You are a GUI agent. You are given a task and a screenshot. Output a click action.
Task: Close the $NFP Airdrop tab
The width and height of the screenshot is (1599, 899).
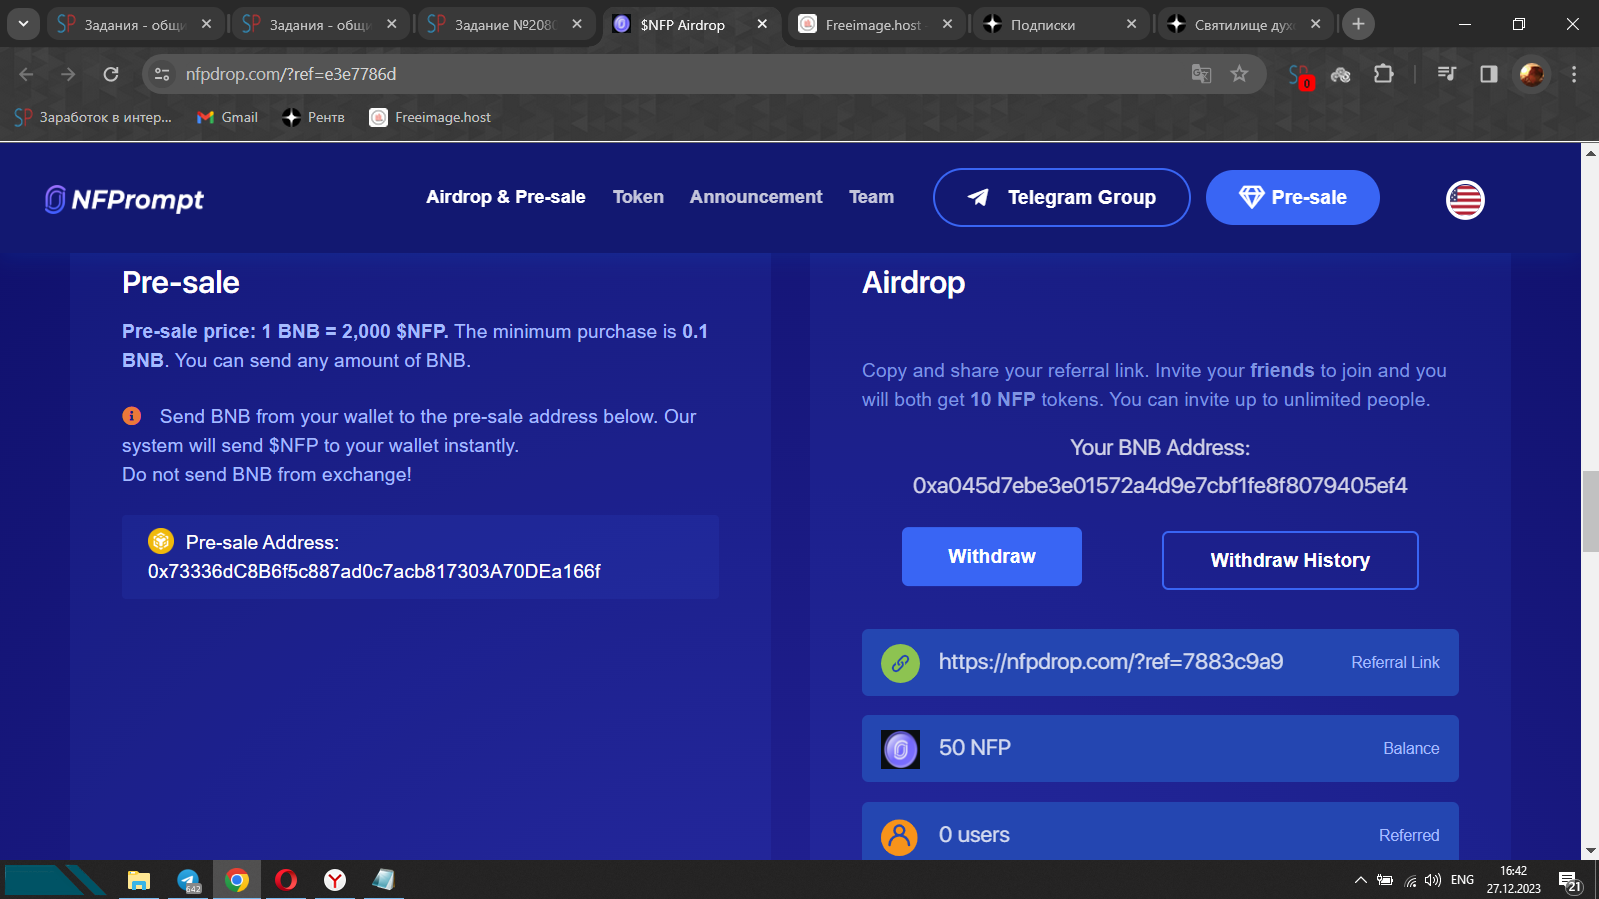[x=762, y=24]
